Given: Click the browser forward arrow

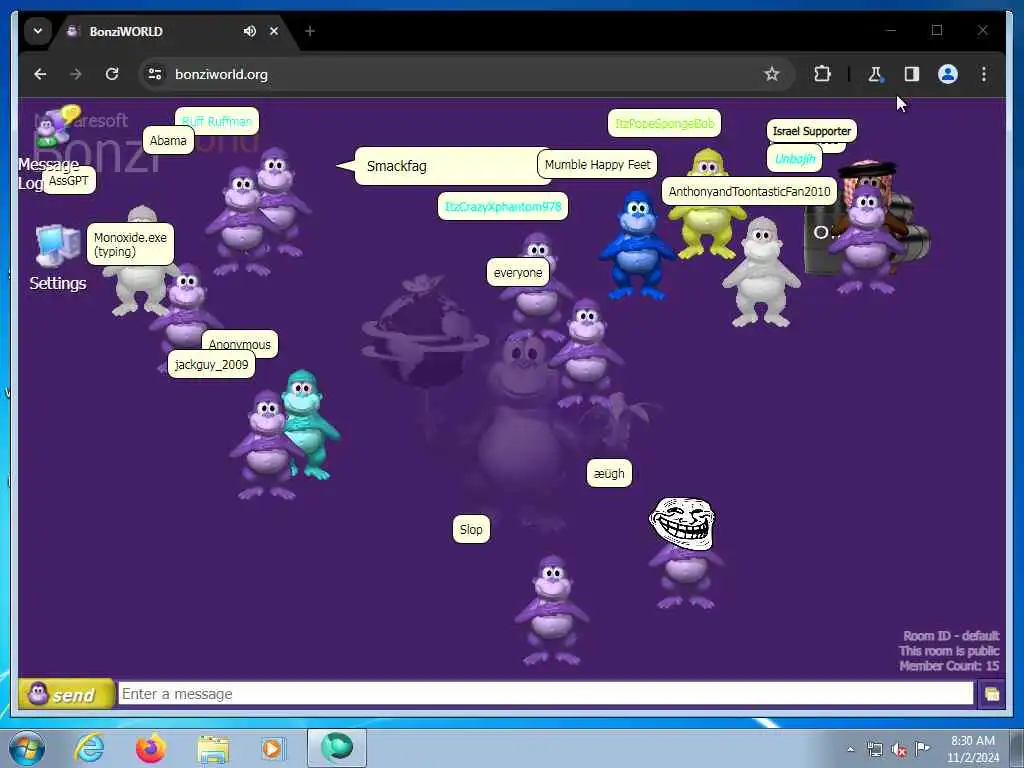Looking at the screenshot, I should tap(76, 74).
